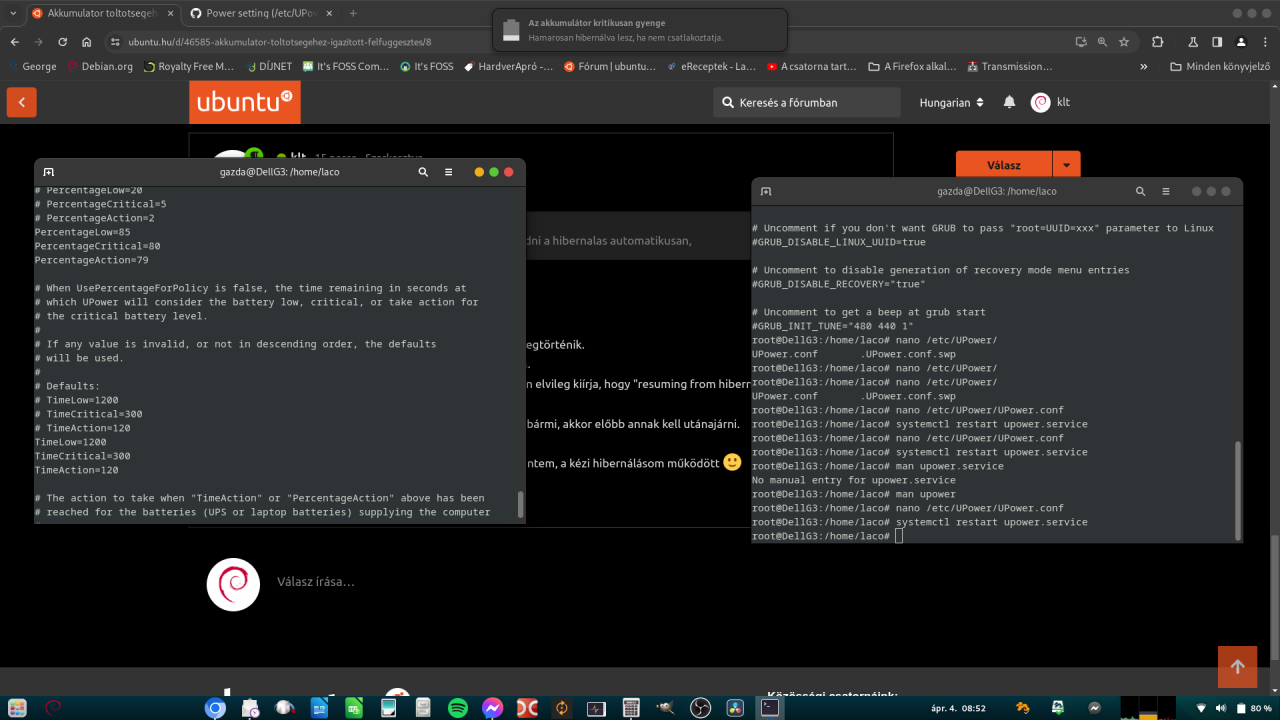
Task: Go back with the orange forum arrow button
Action: [21, 102]
